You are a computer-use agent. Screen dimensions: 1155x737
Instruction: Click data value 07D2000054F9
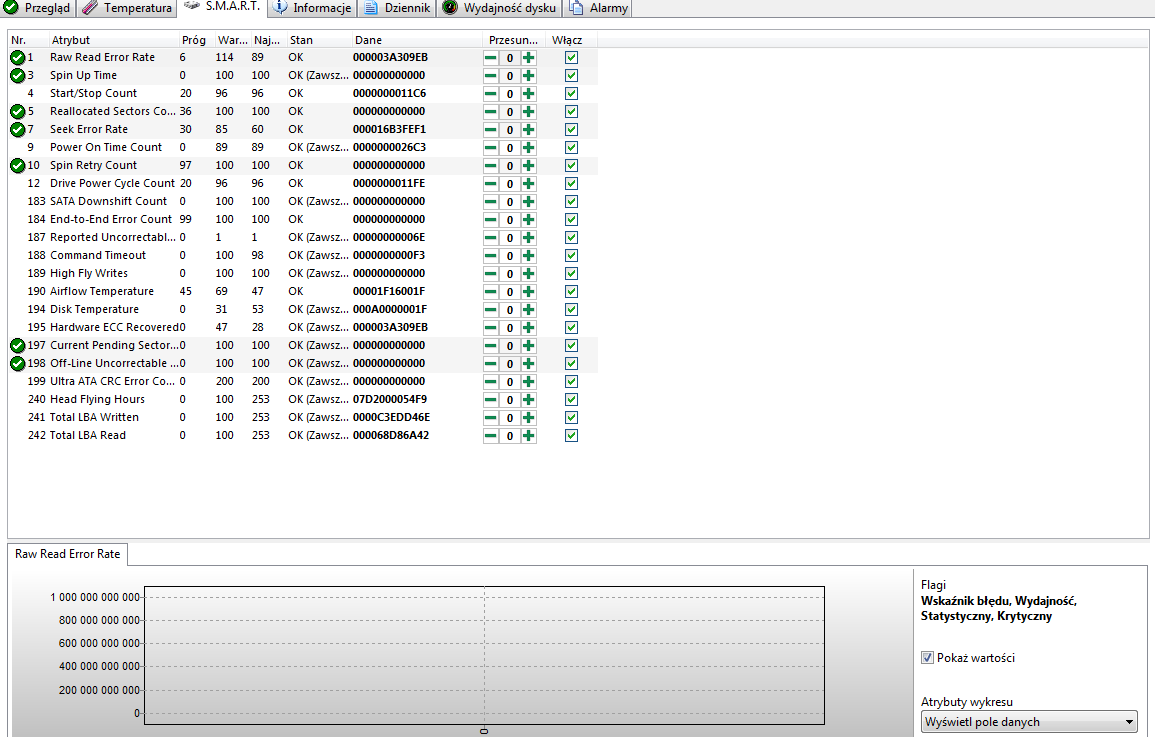(x=390, y=399)
